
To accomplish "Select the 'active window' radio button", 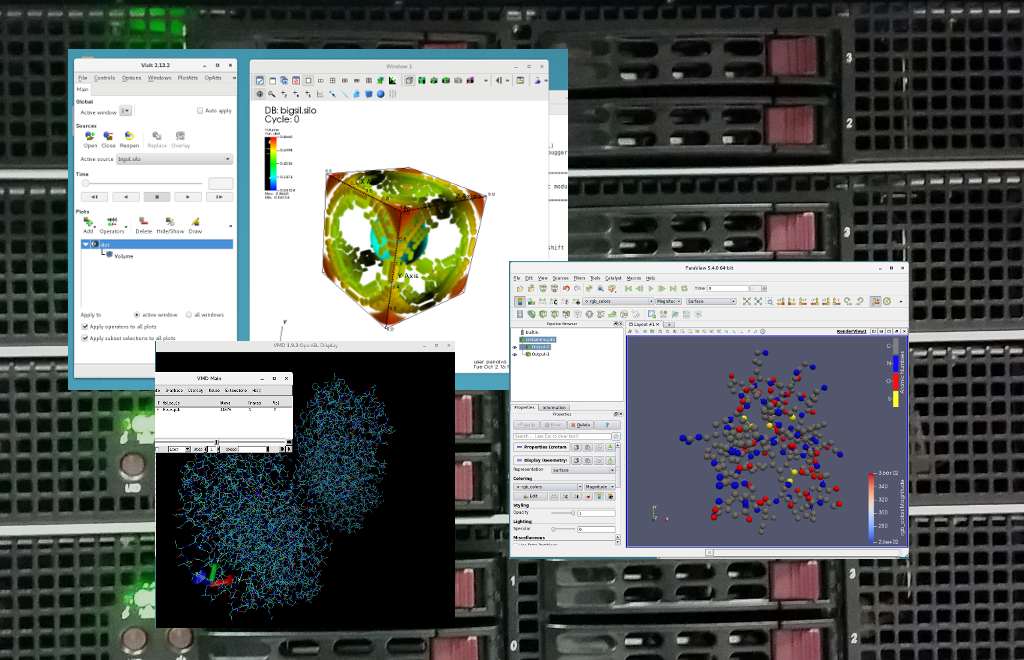I will (136, 315).
